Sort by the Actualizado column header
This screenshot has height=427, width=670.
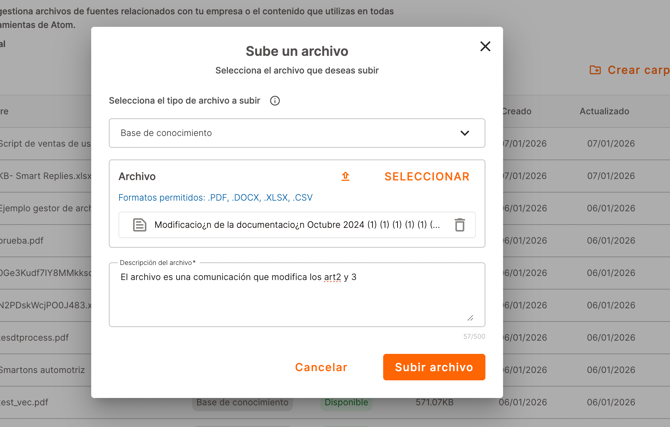604,111
